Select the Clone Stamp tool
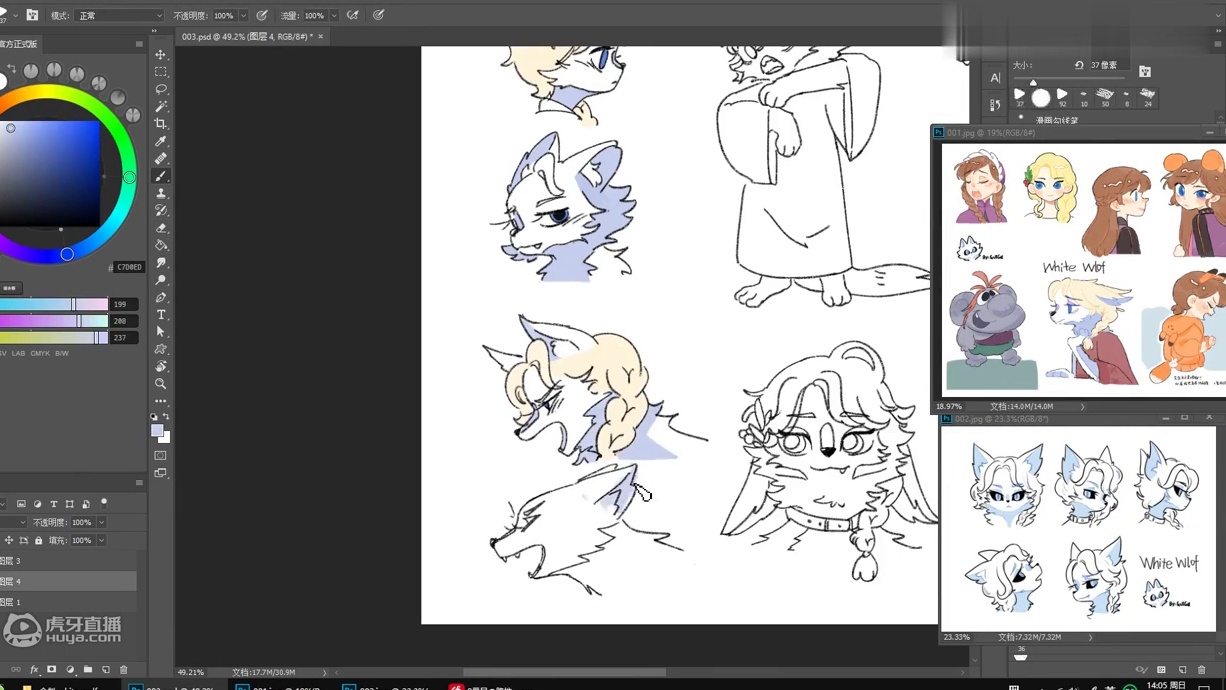The width and height of the screenshot is (1226, 690). point(161,193)
